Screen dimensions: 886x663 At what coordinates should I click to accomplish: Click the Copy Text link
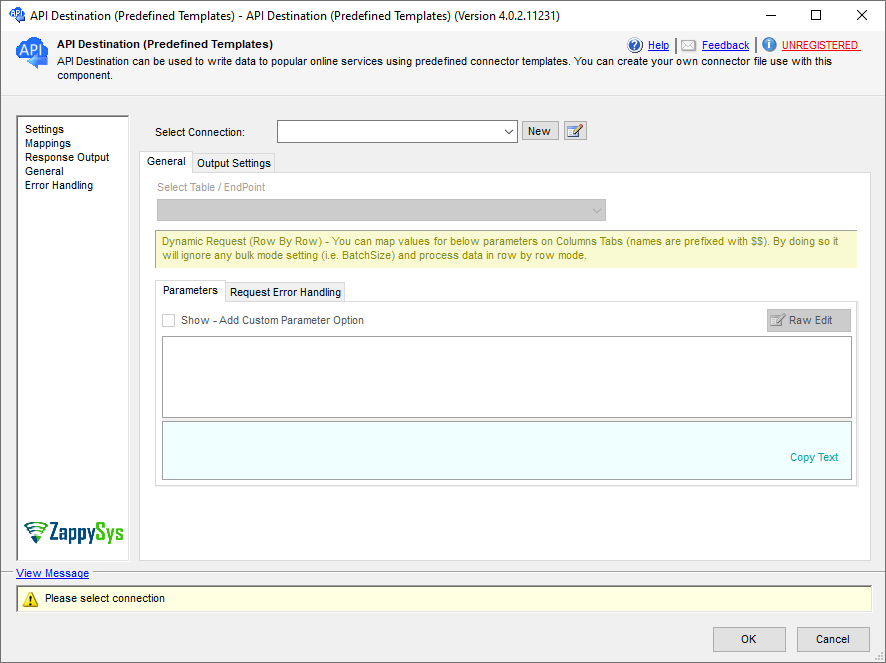814,457
